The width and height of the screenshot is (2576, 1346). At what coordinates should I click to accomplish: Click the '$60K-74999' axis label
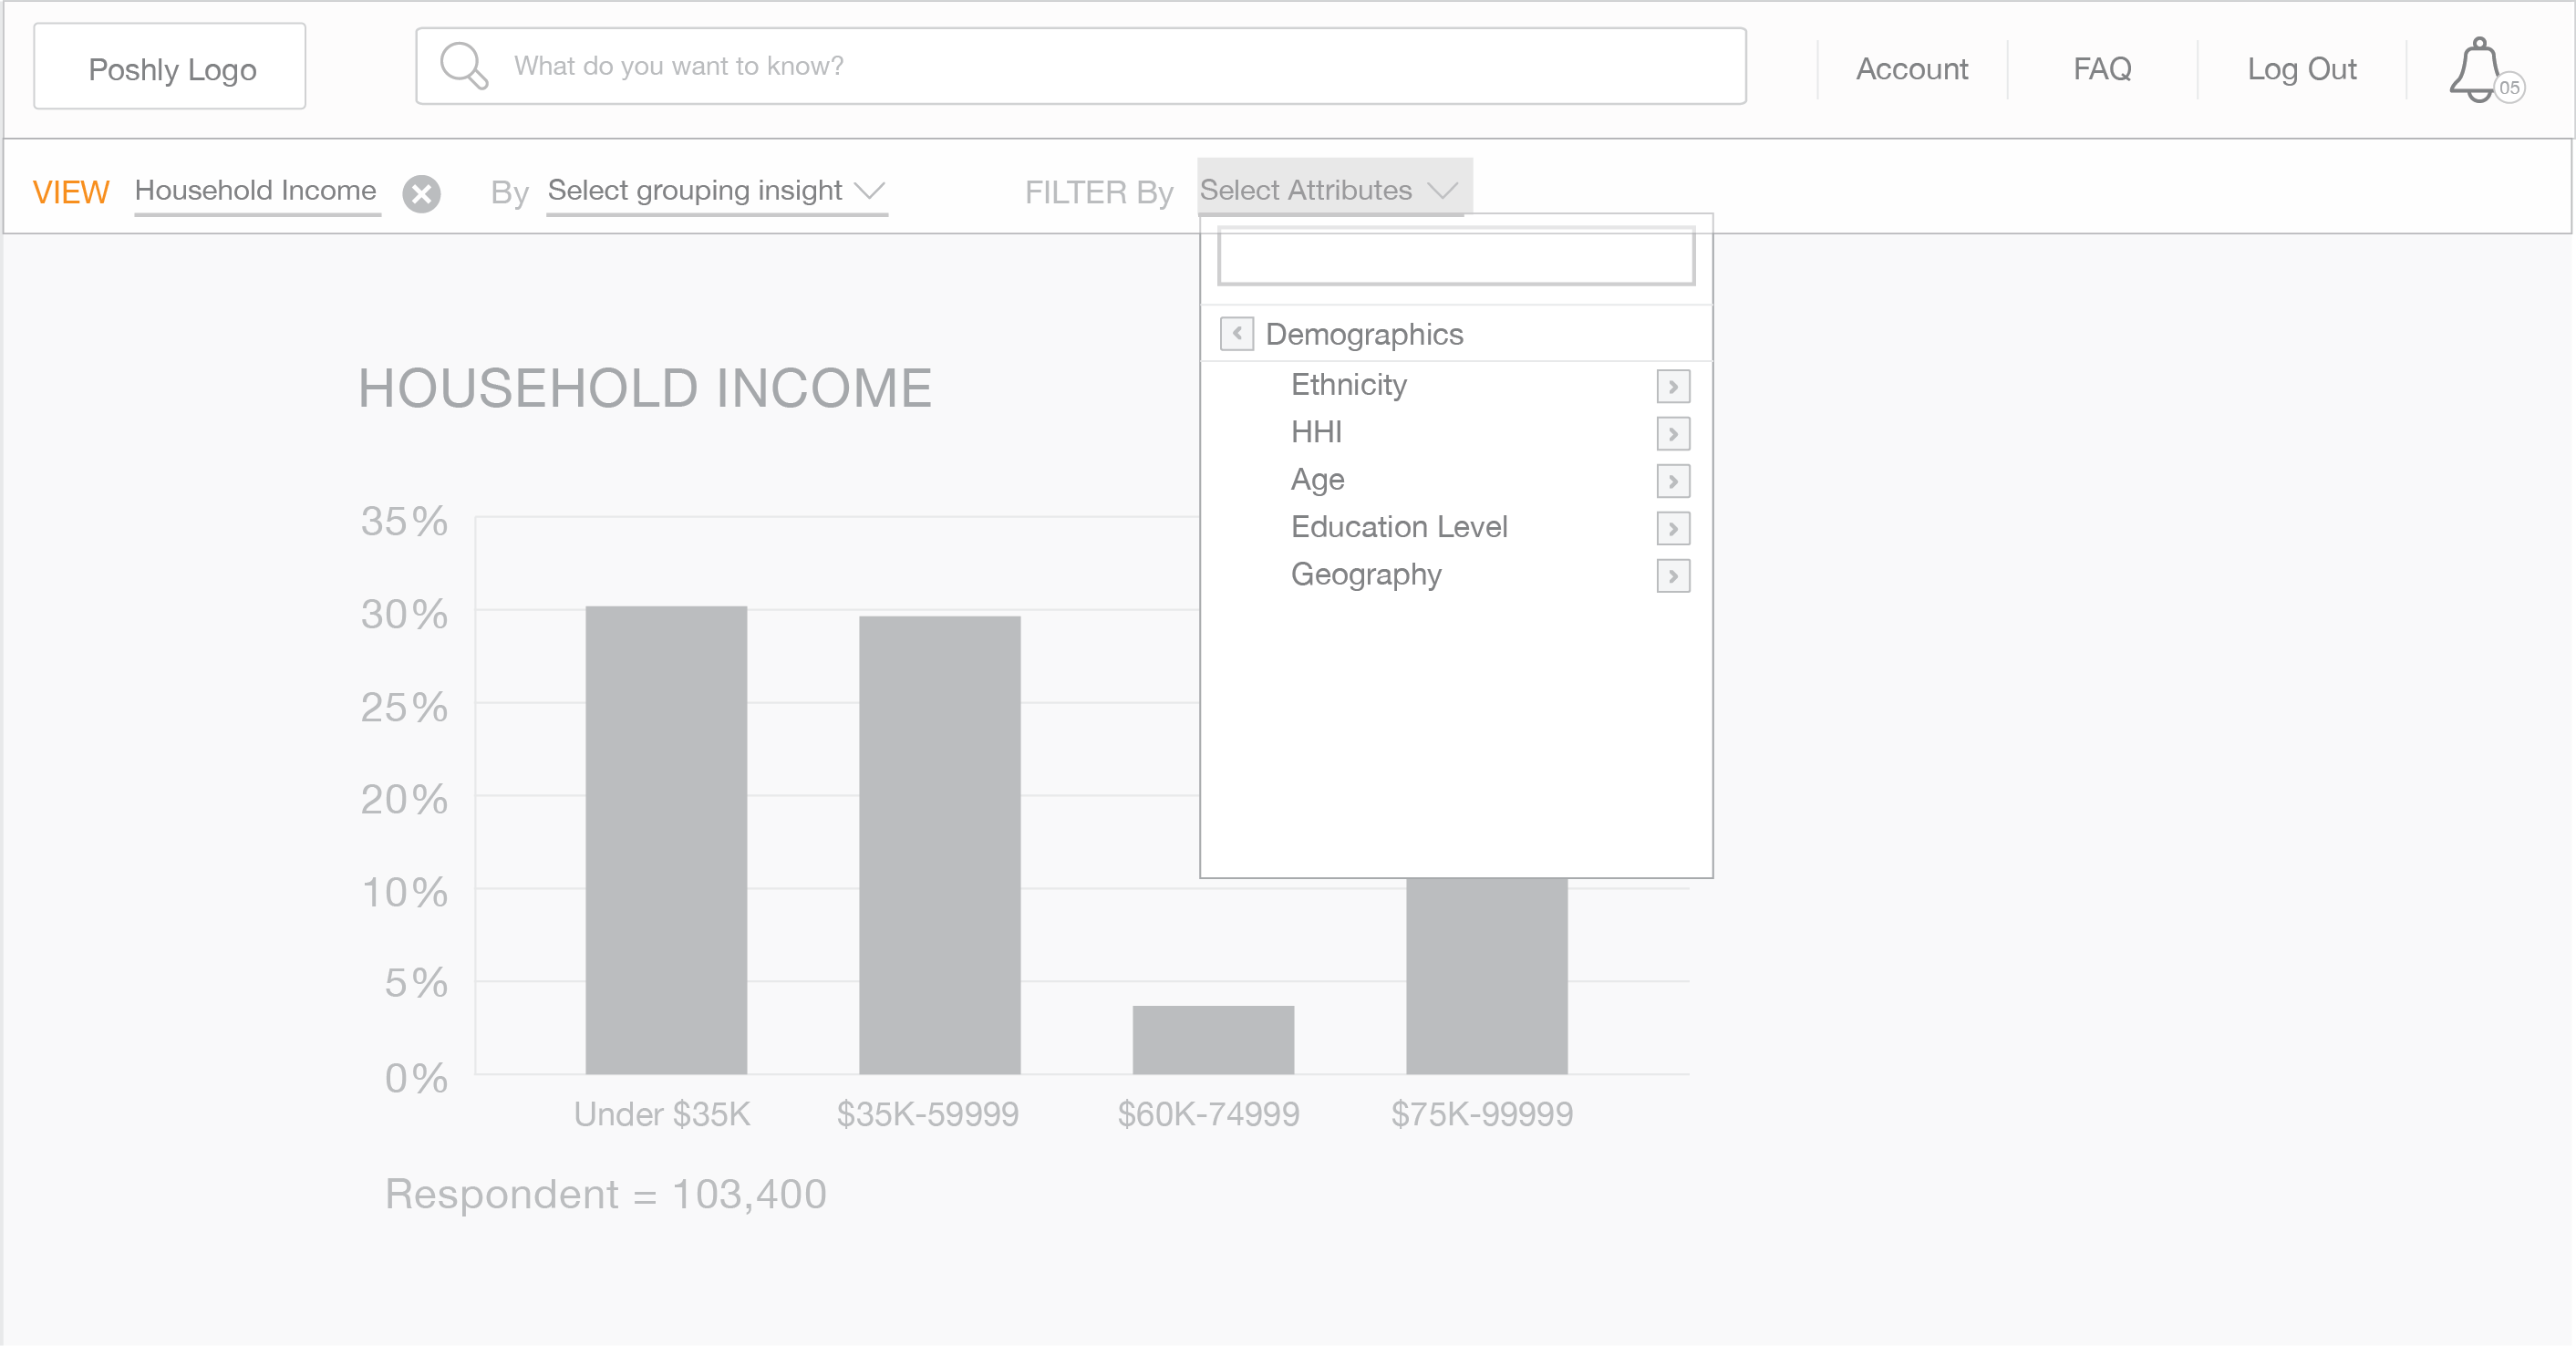1209,1114
